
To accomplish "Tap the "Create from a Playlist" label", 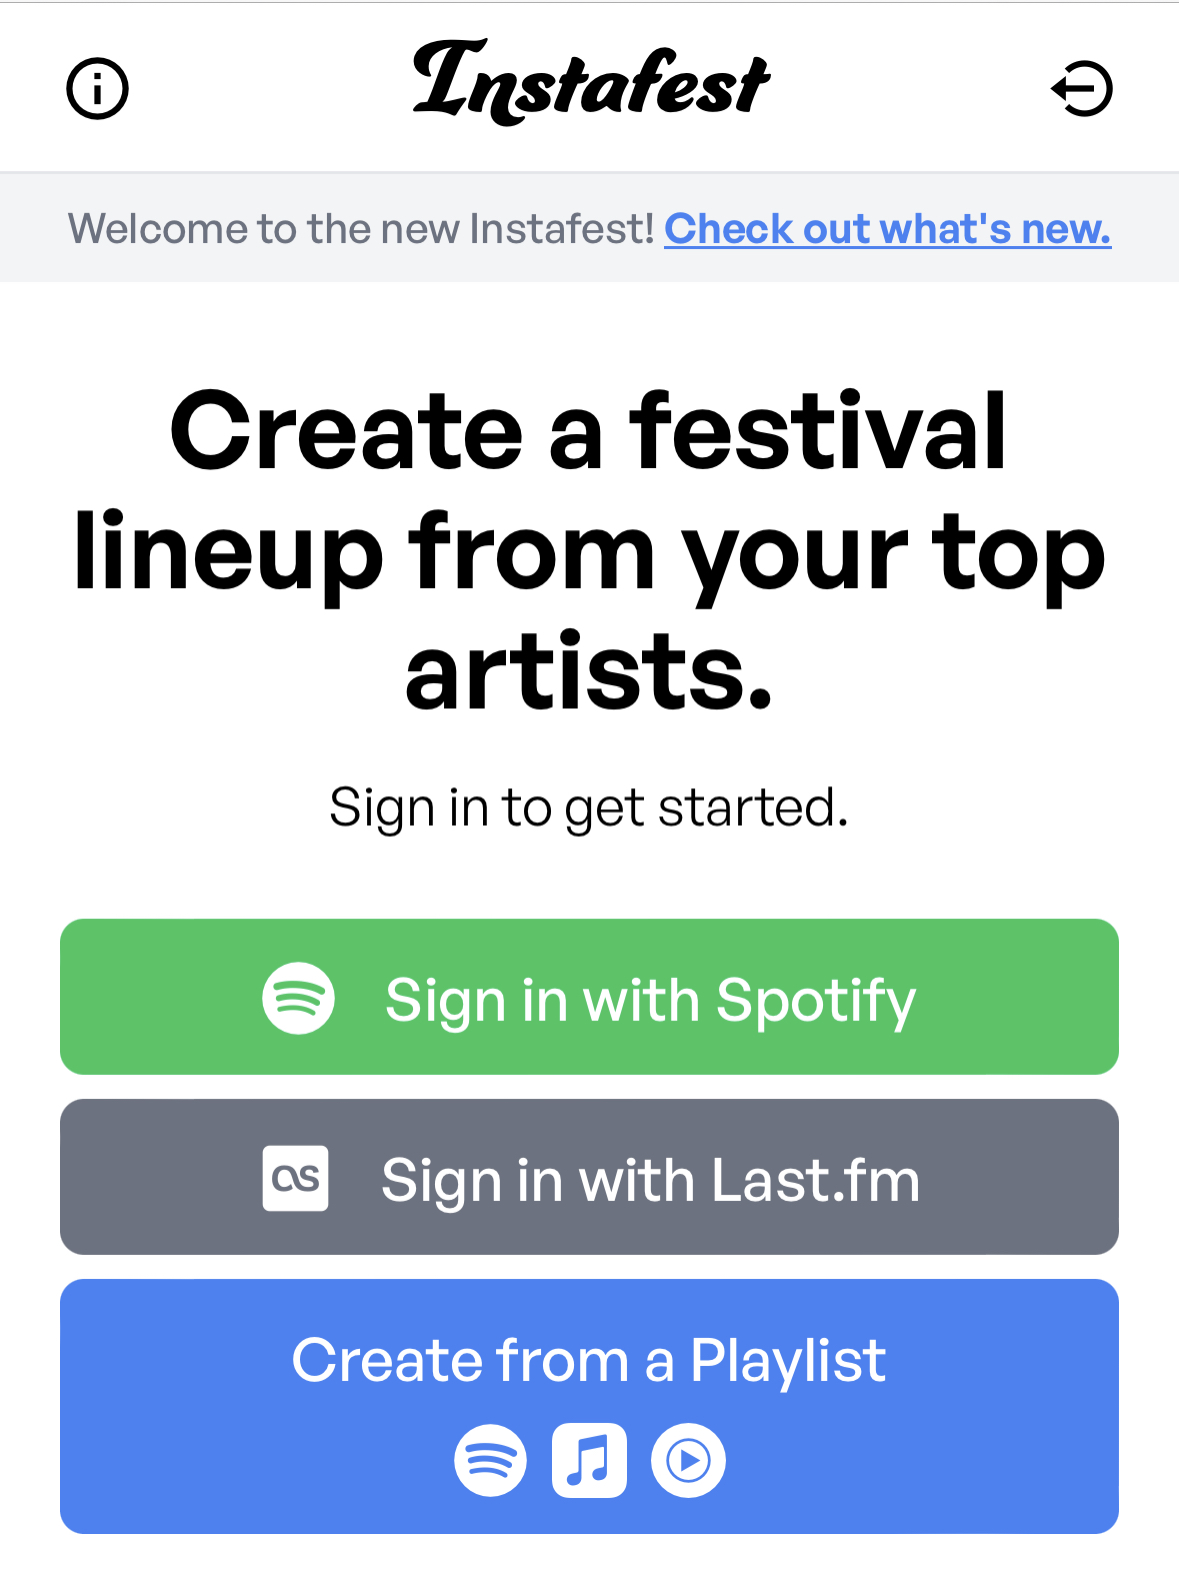I will pyautogui.click(x=588, y=1360).
